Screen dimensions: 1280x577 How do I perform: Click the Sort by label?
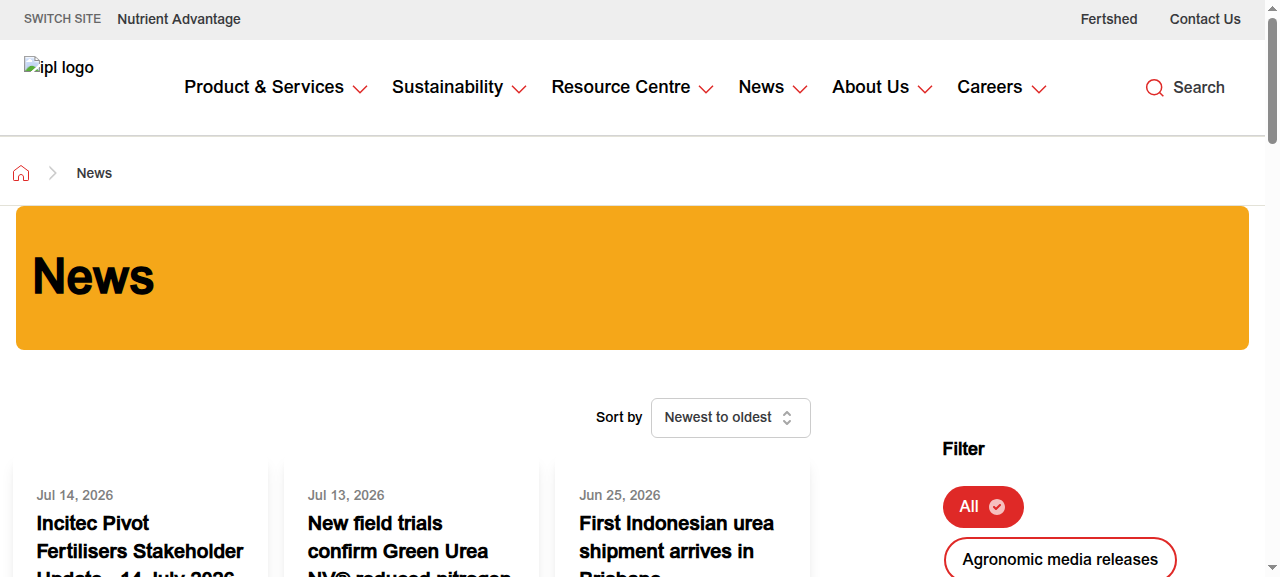point(619,417)
